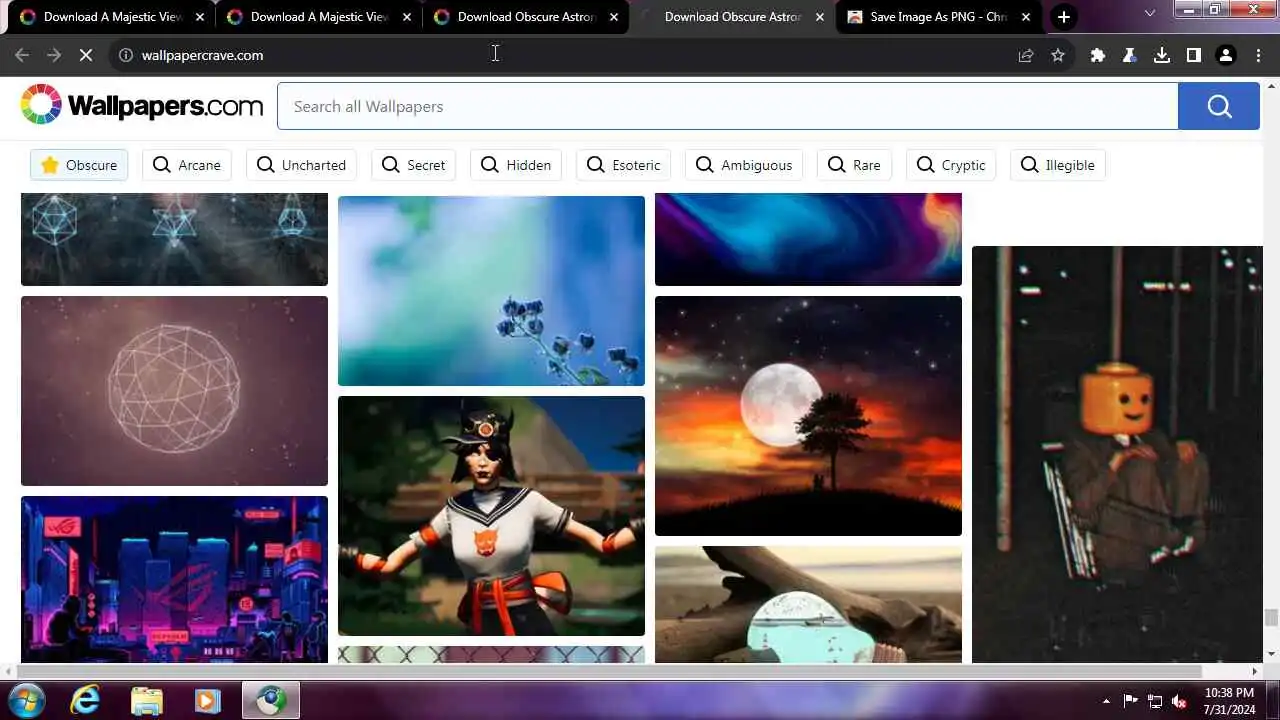Show hidden tray icons arrow
Viewport: 1280px width, 720px height.
coord(1106,701)
